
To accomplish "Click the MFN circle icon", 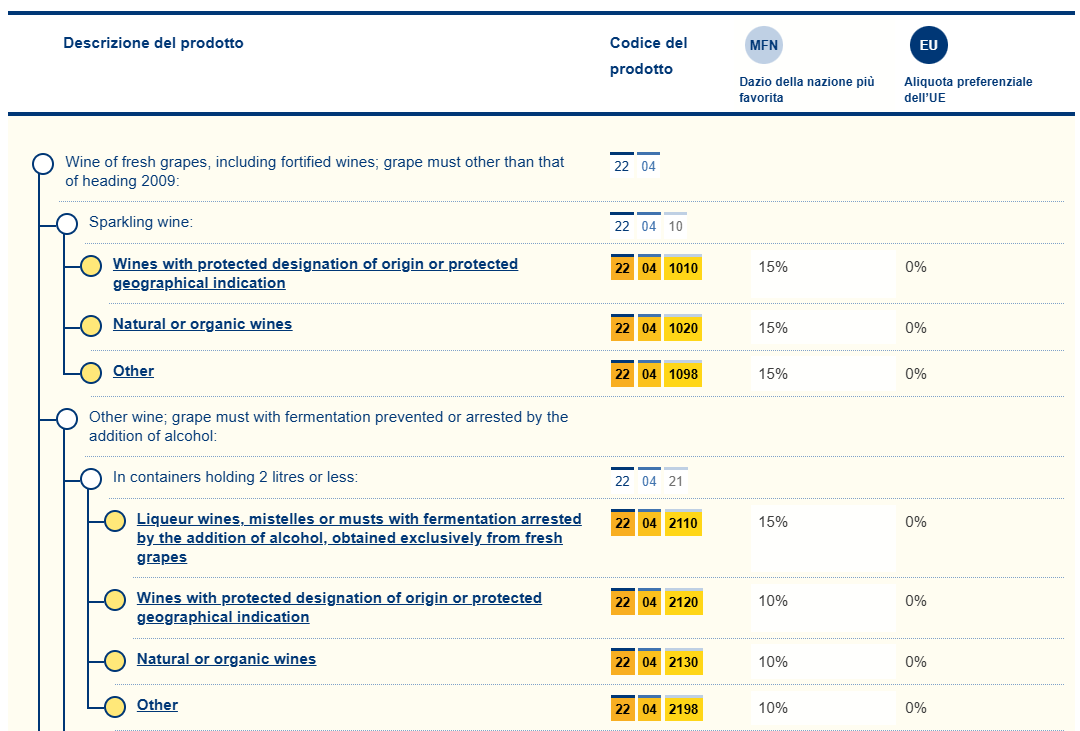I will point(764,46).
